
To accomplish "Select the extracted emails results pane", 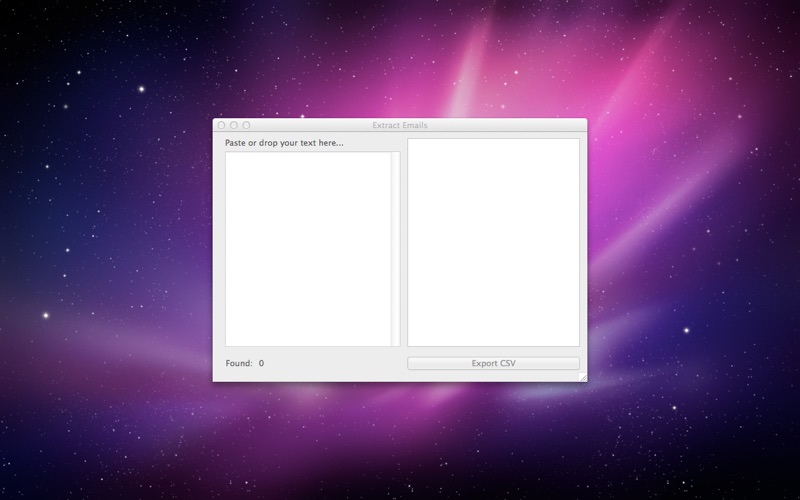I will (493, 242).
